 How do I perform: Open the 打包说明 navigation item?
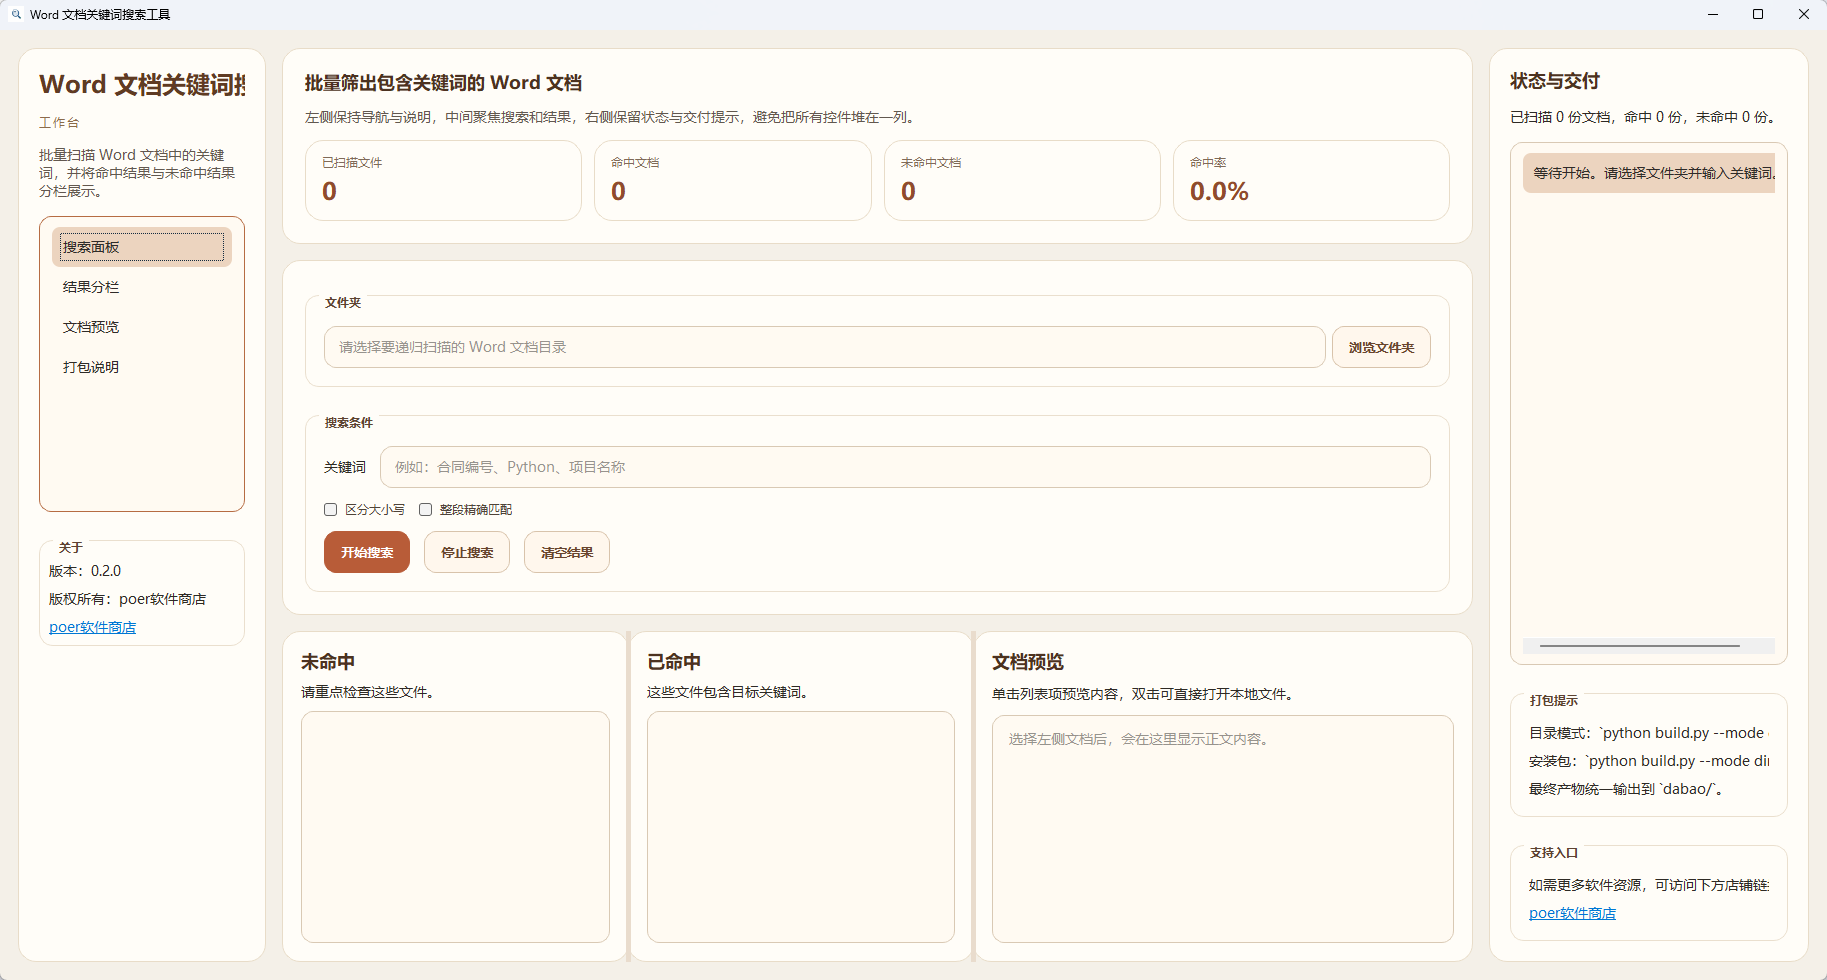coord(142,367)
